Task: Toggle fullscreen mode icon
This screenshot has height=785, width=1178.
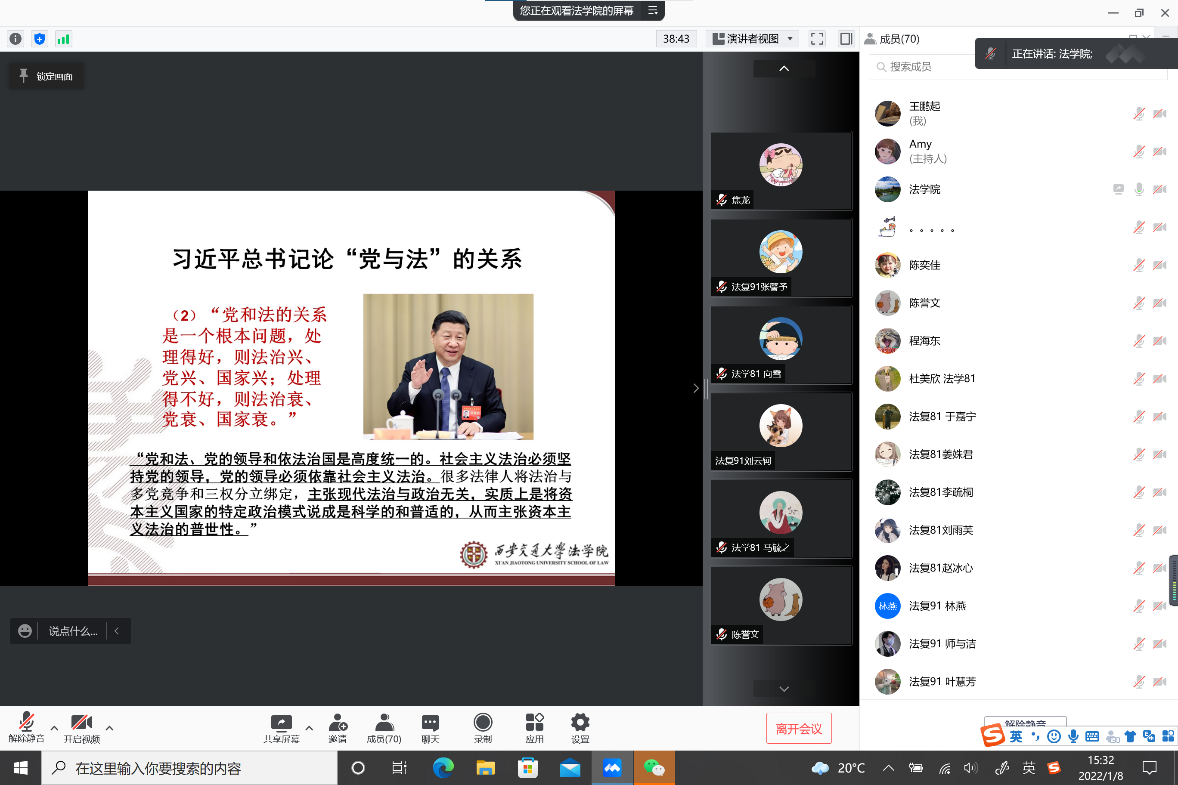Action: coord(817,39)
